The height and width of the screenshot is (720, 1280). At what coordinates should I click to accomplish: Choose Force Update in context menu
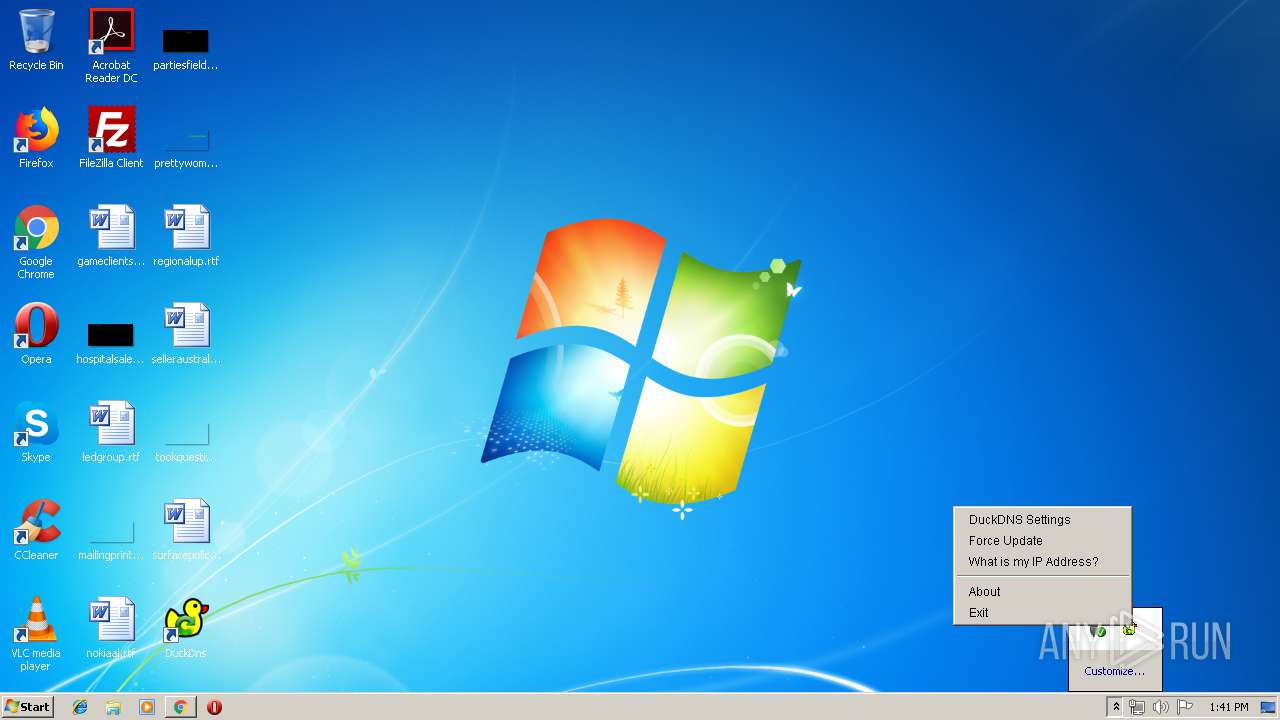point(1042,541)
